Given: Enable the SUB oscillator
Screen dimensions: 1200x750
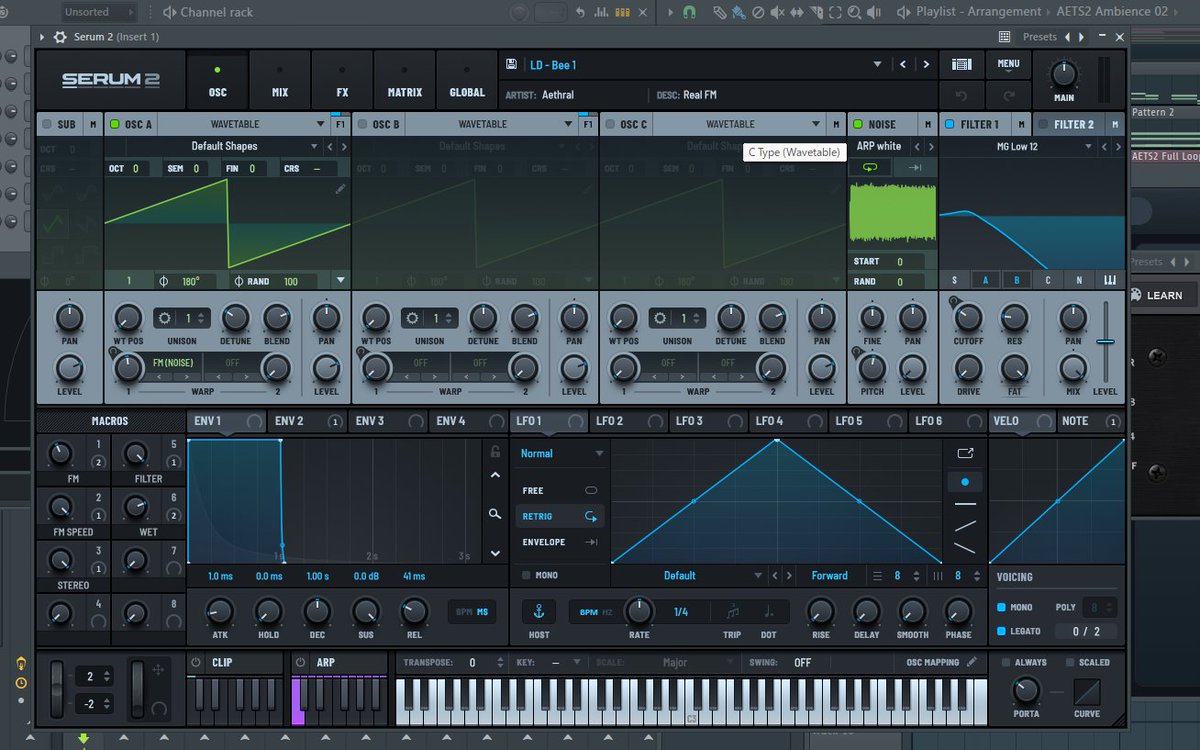Looking at the screenshot, I should point(46,124).
